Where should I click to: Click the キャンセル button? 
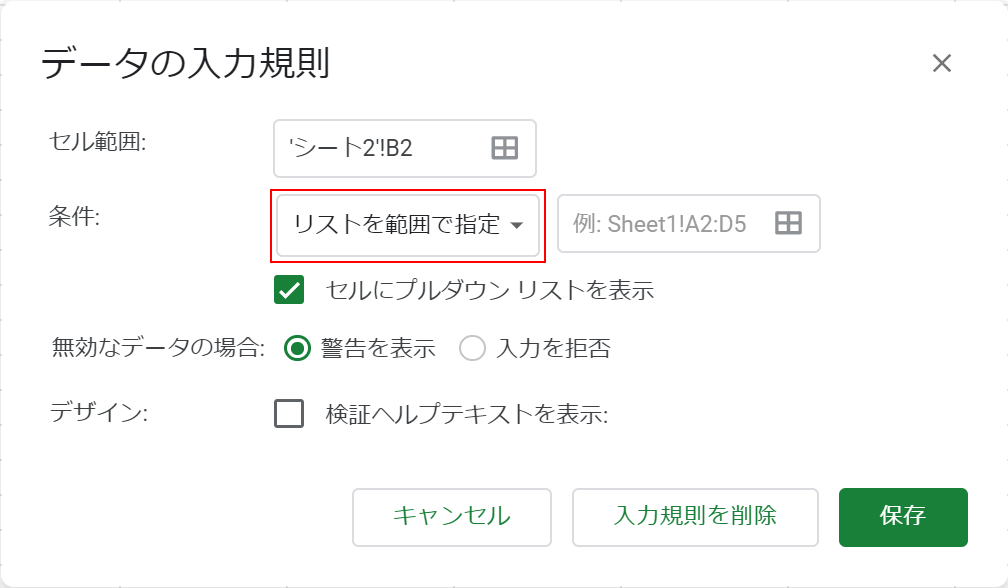[451, 517]
